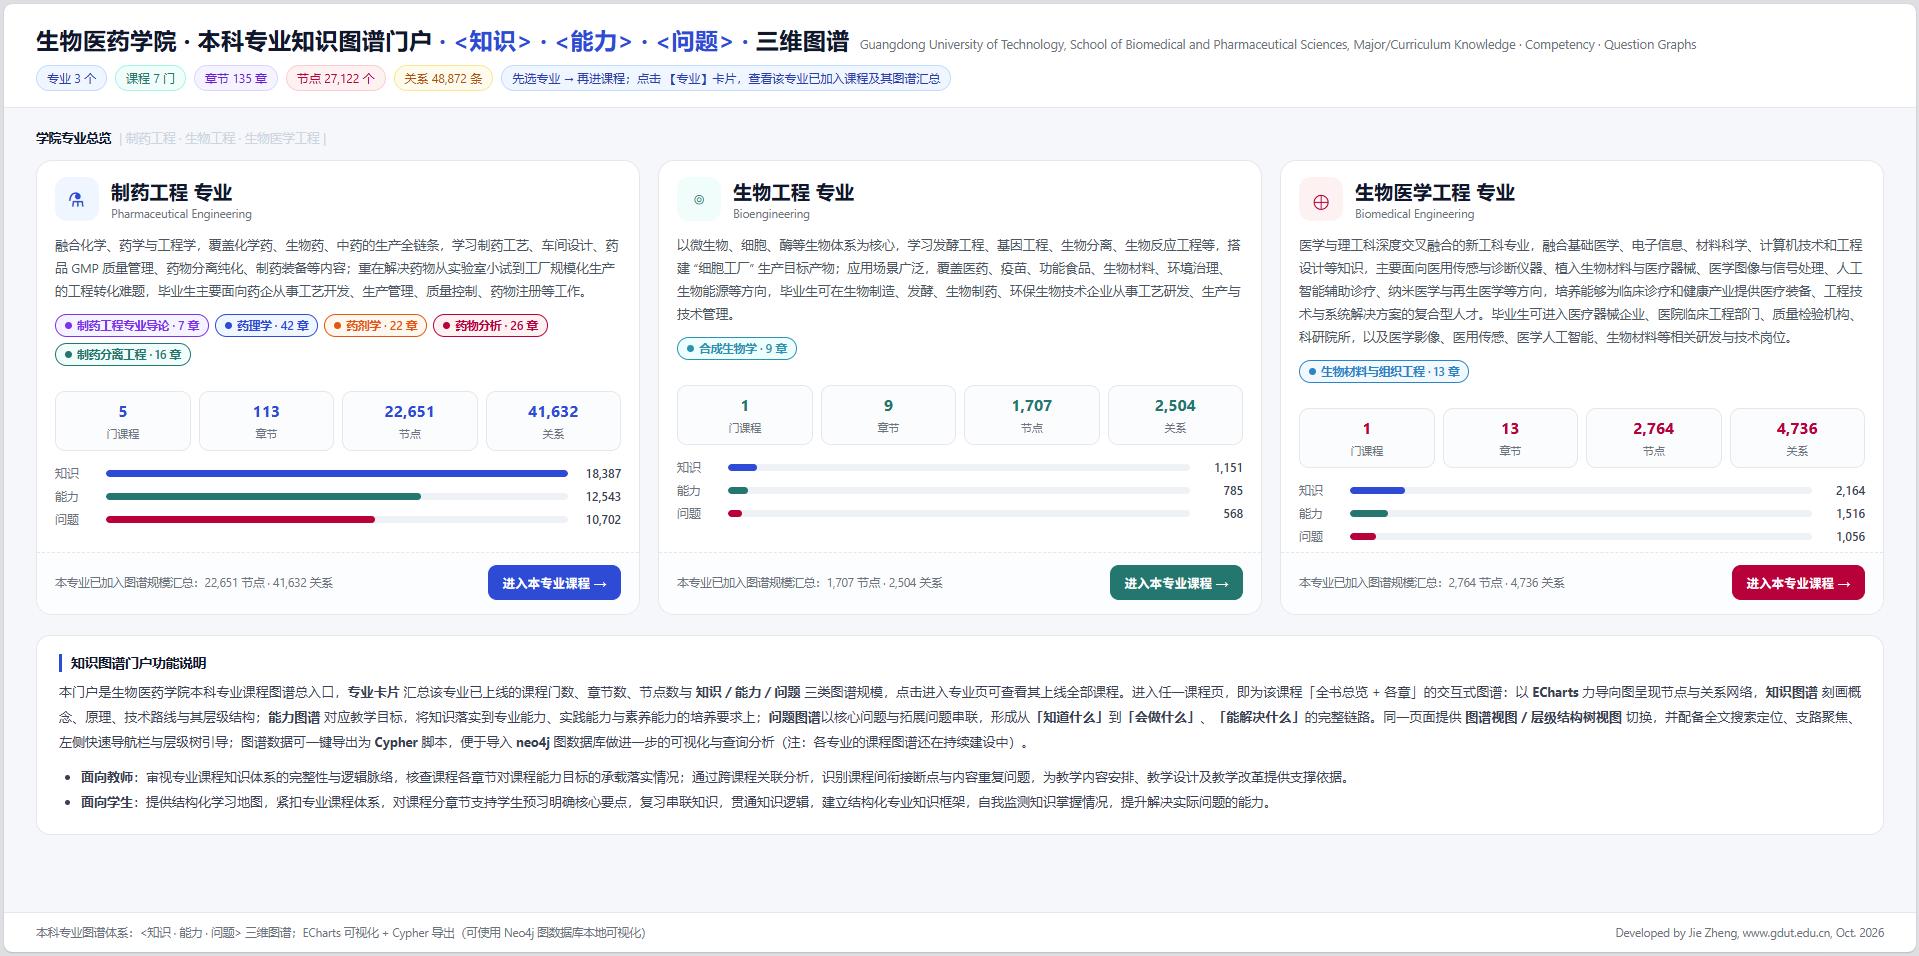The height and width of the screenshot is (956, 1919).
Task: Click the 4,736 关系 stat box
Action: [x=1797, y=438]
